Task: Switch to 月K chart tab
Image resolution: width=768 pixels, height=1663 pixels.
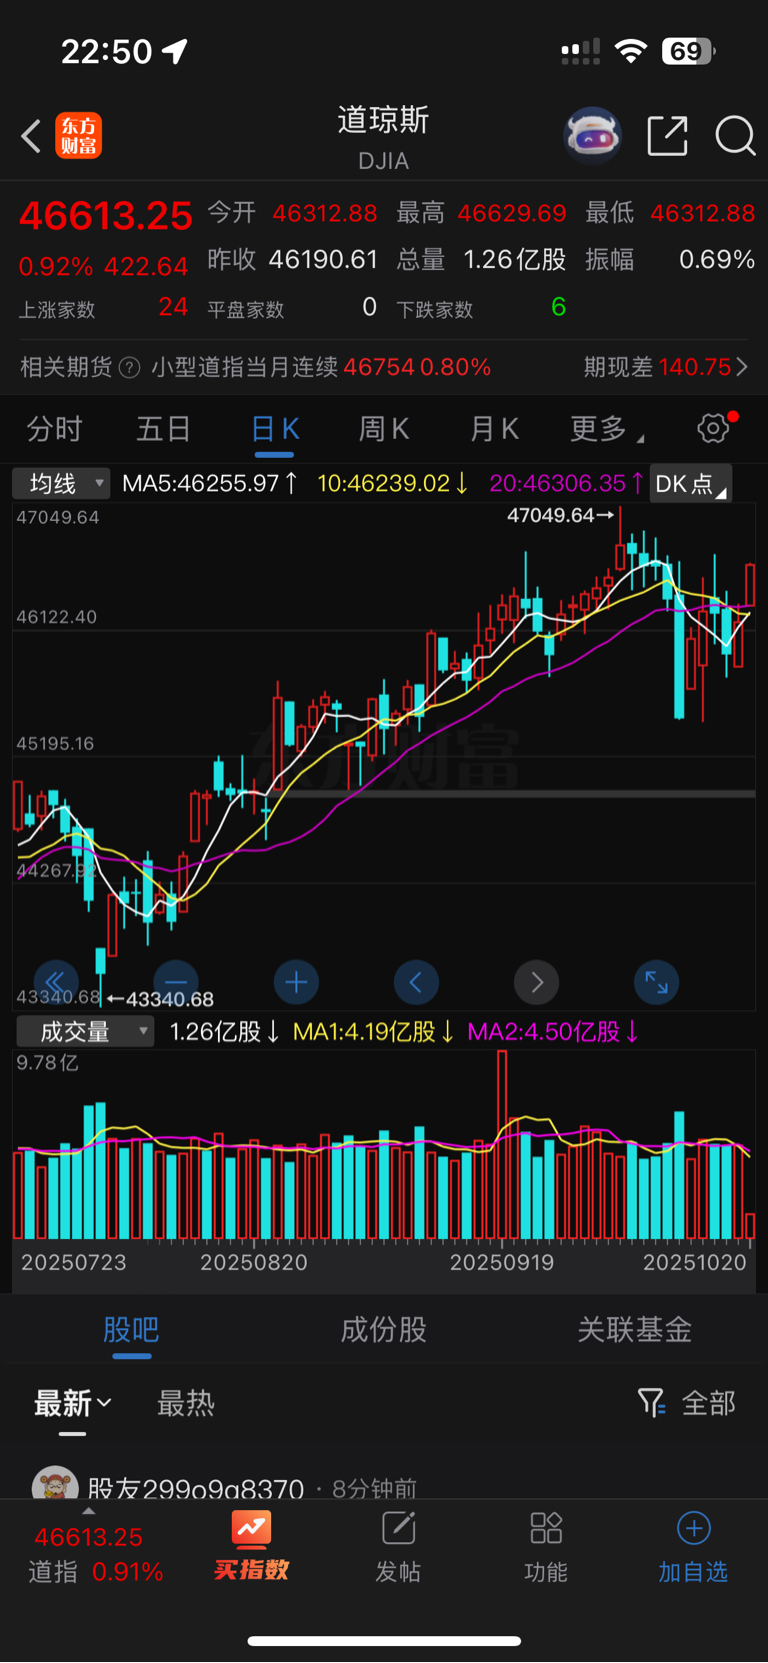Action: (494, 429)
